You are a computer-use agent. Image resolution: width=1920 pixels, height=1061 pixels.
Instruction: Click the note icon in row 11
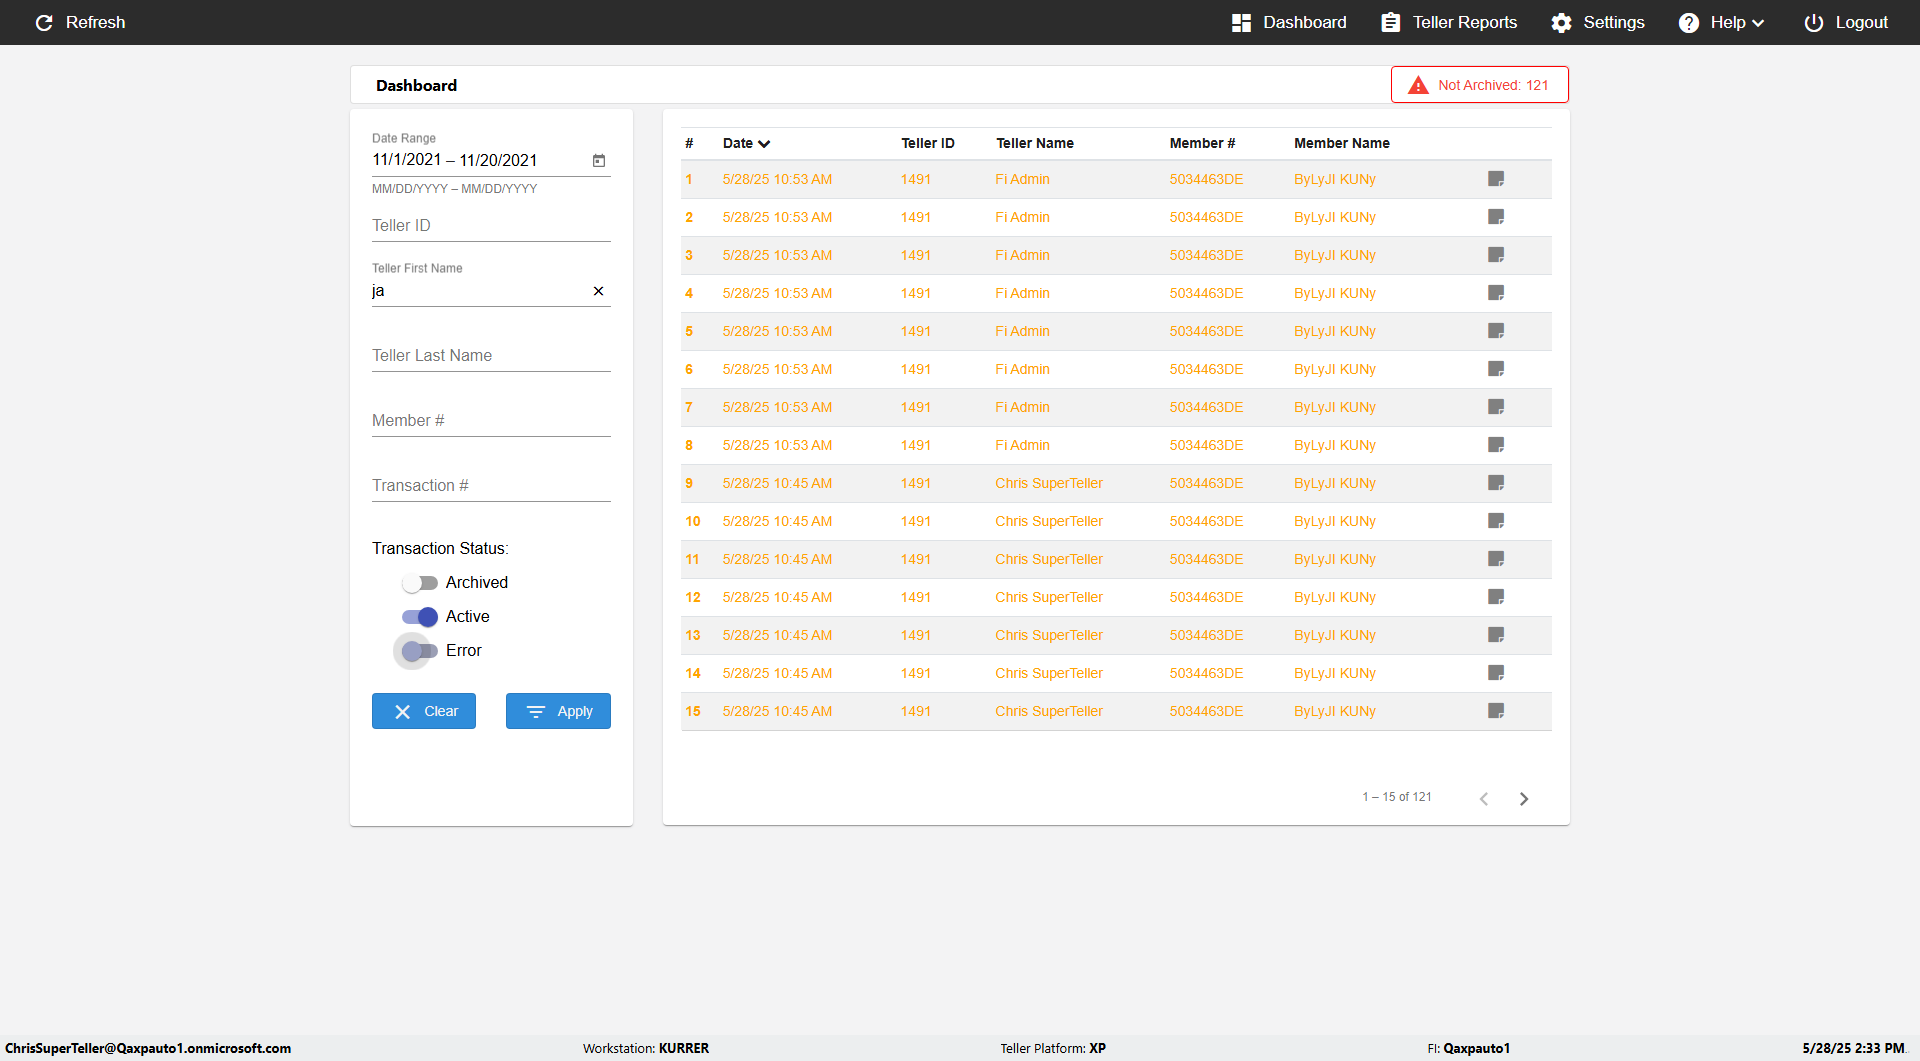[1496, 559]
